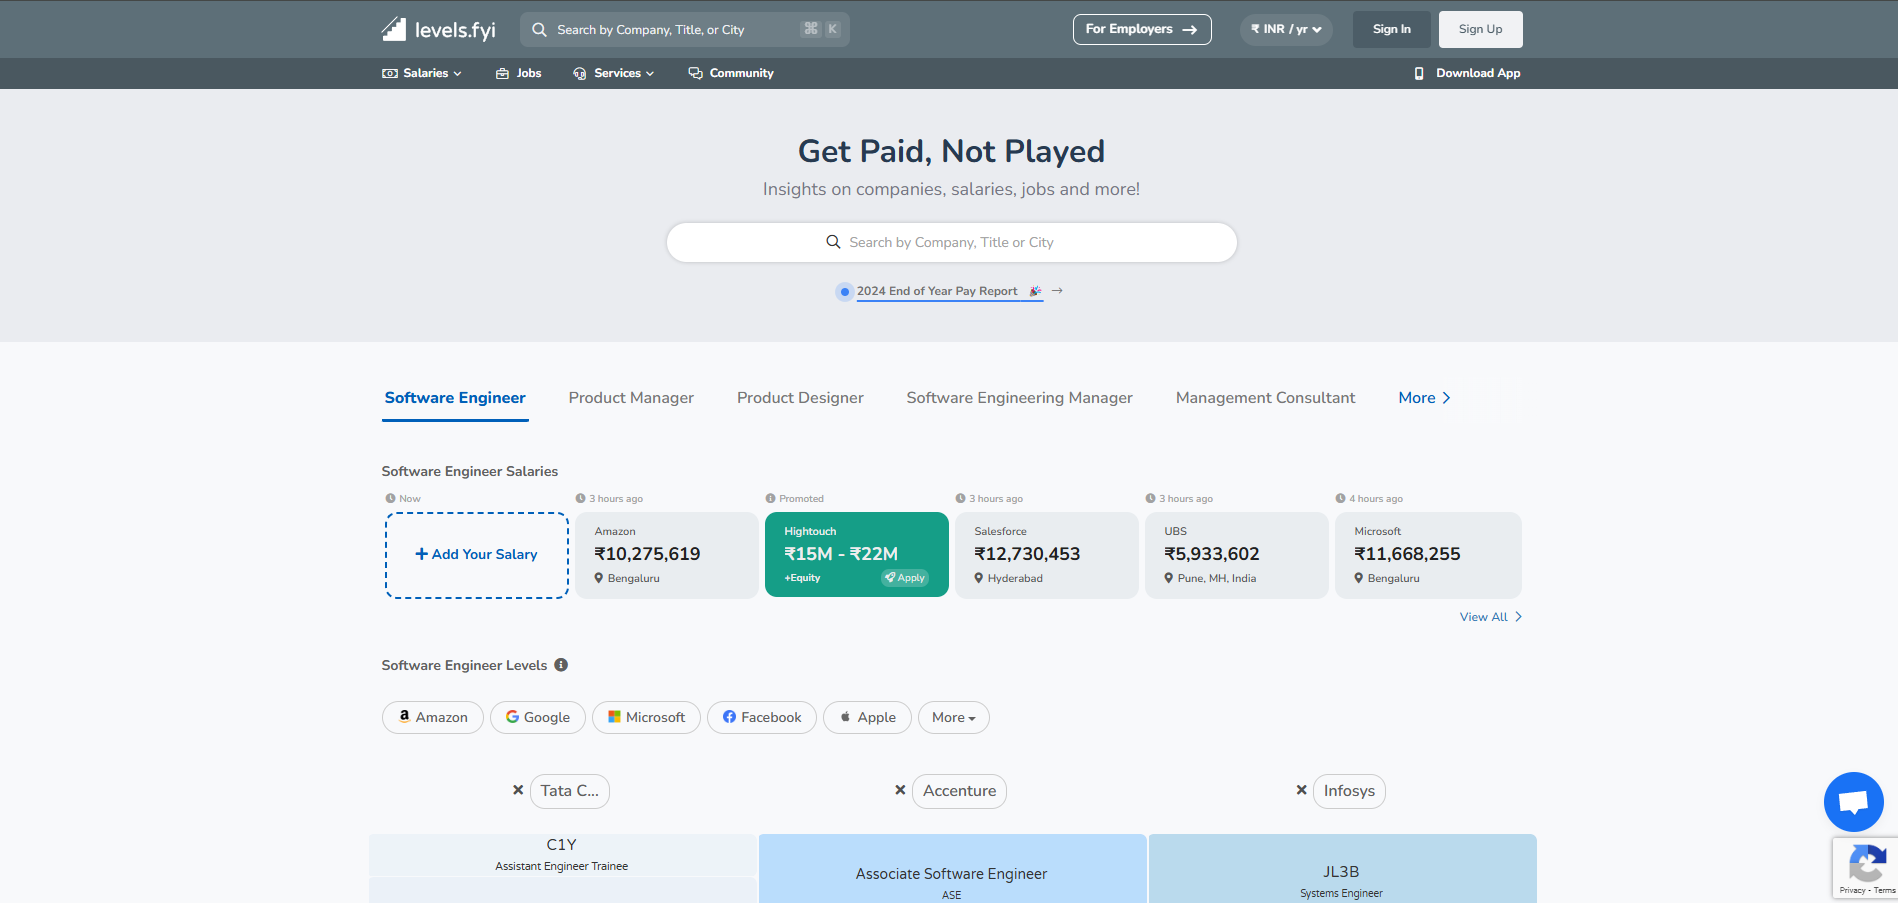Image resolution: width=1898 pixels, height=903 pixels.
Task: Open the 2024 End of Year Pay Report link
Action: (x=938, y=291)
